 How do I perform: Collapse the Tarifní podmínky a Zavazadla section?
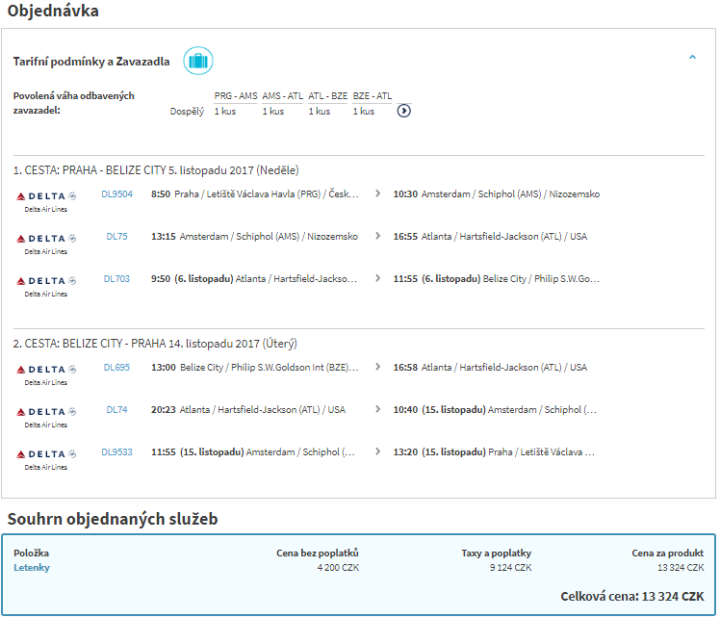point(692,58)
